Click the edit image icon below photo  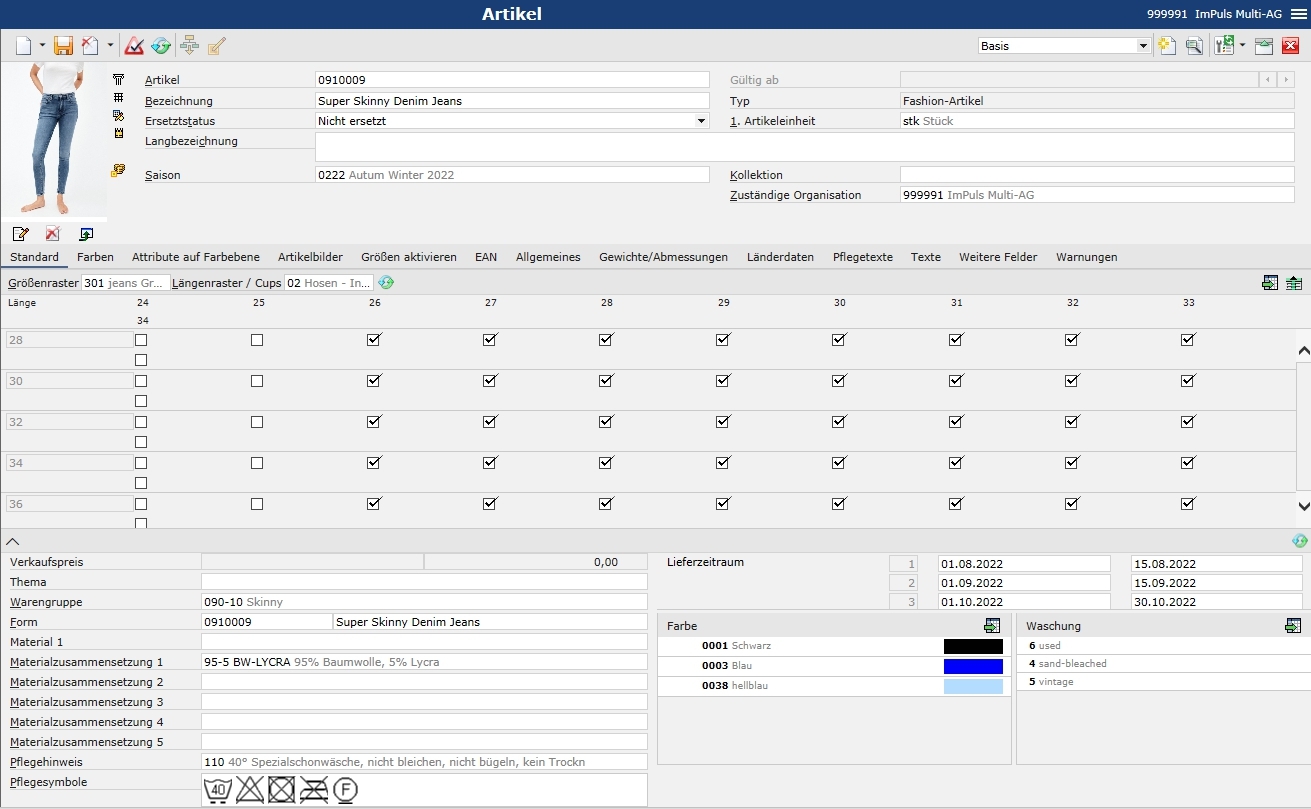21,233
